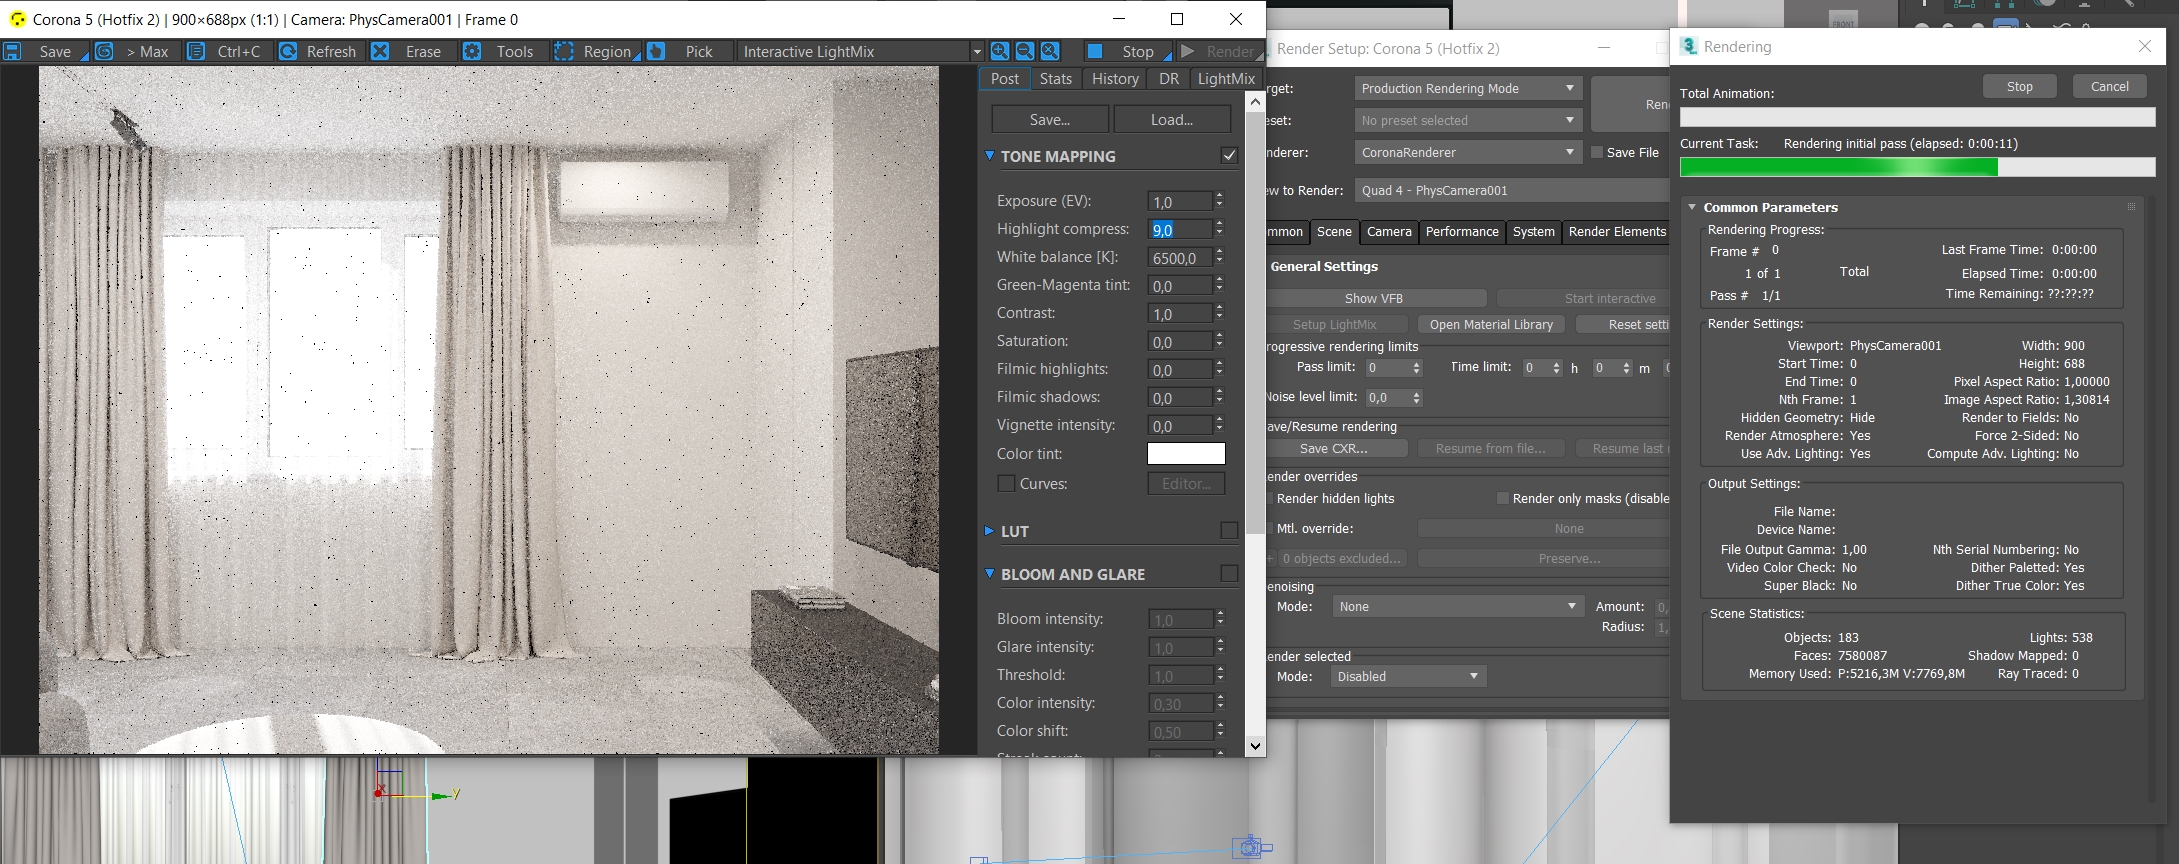This screenshot has height=864, width=2179.
Task: Open the Interactive LightMix dropdown
Action: pos(860,52)
